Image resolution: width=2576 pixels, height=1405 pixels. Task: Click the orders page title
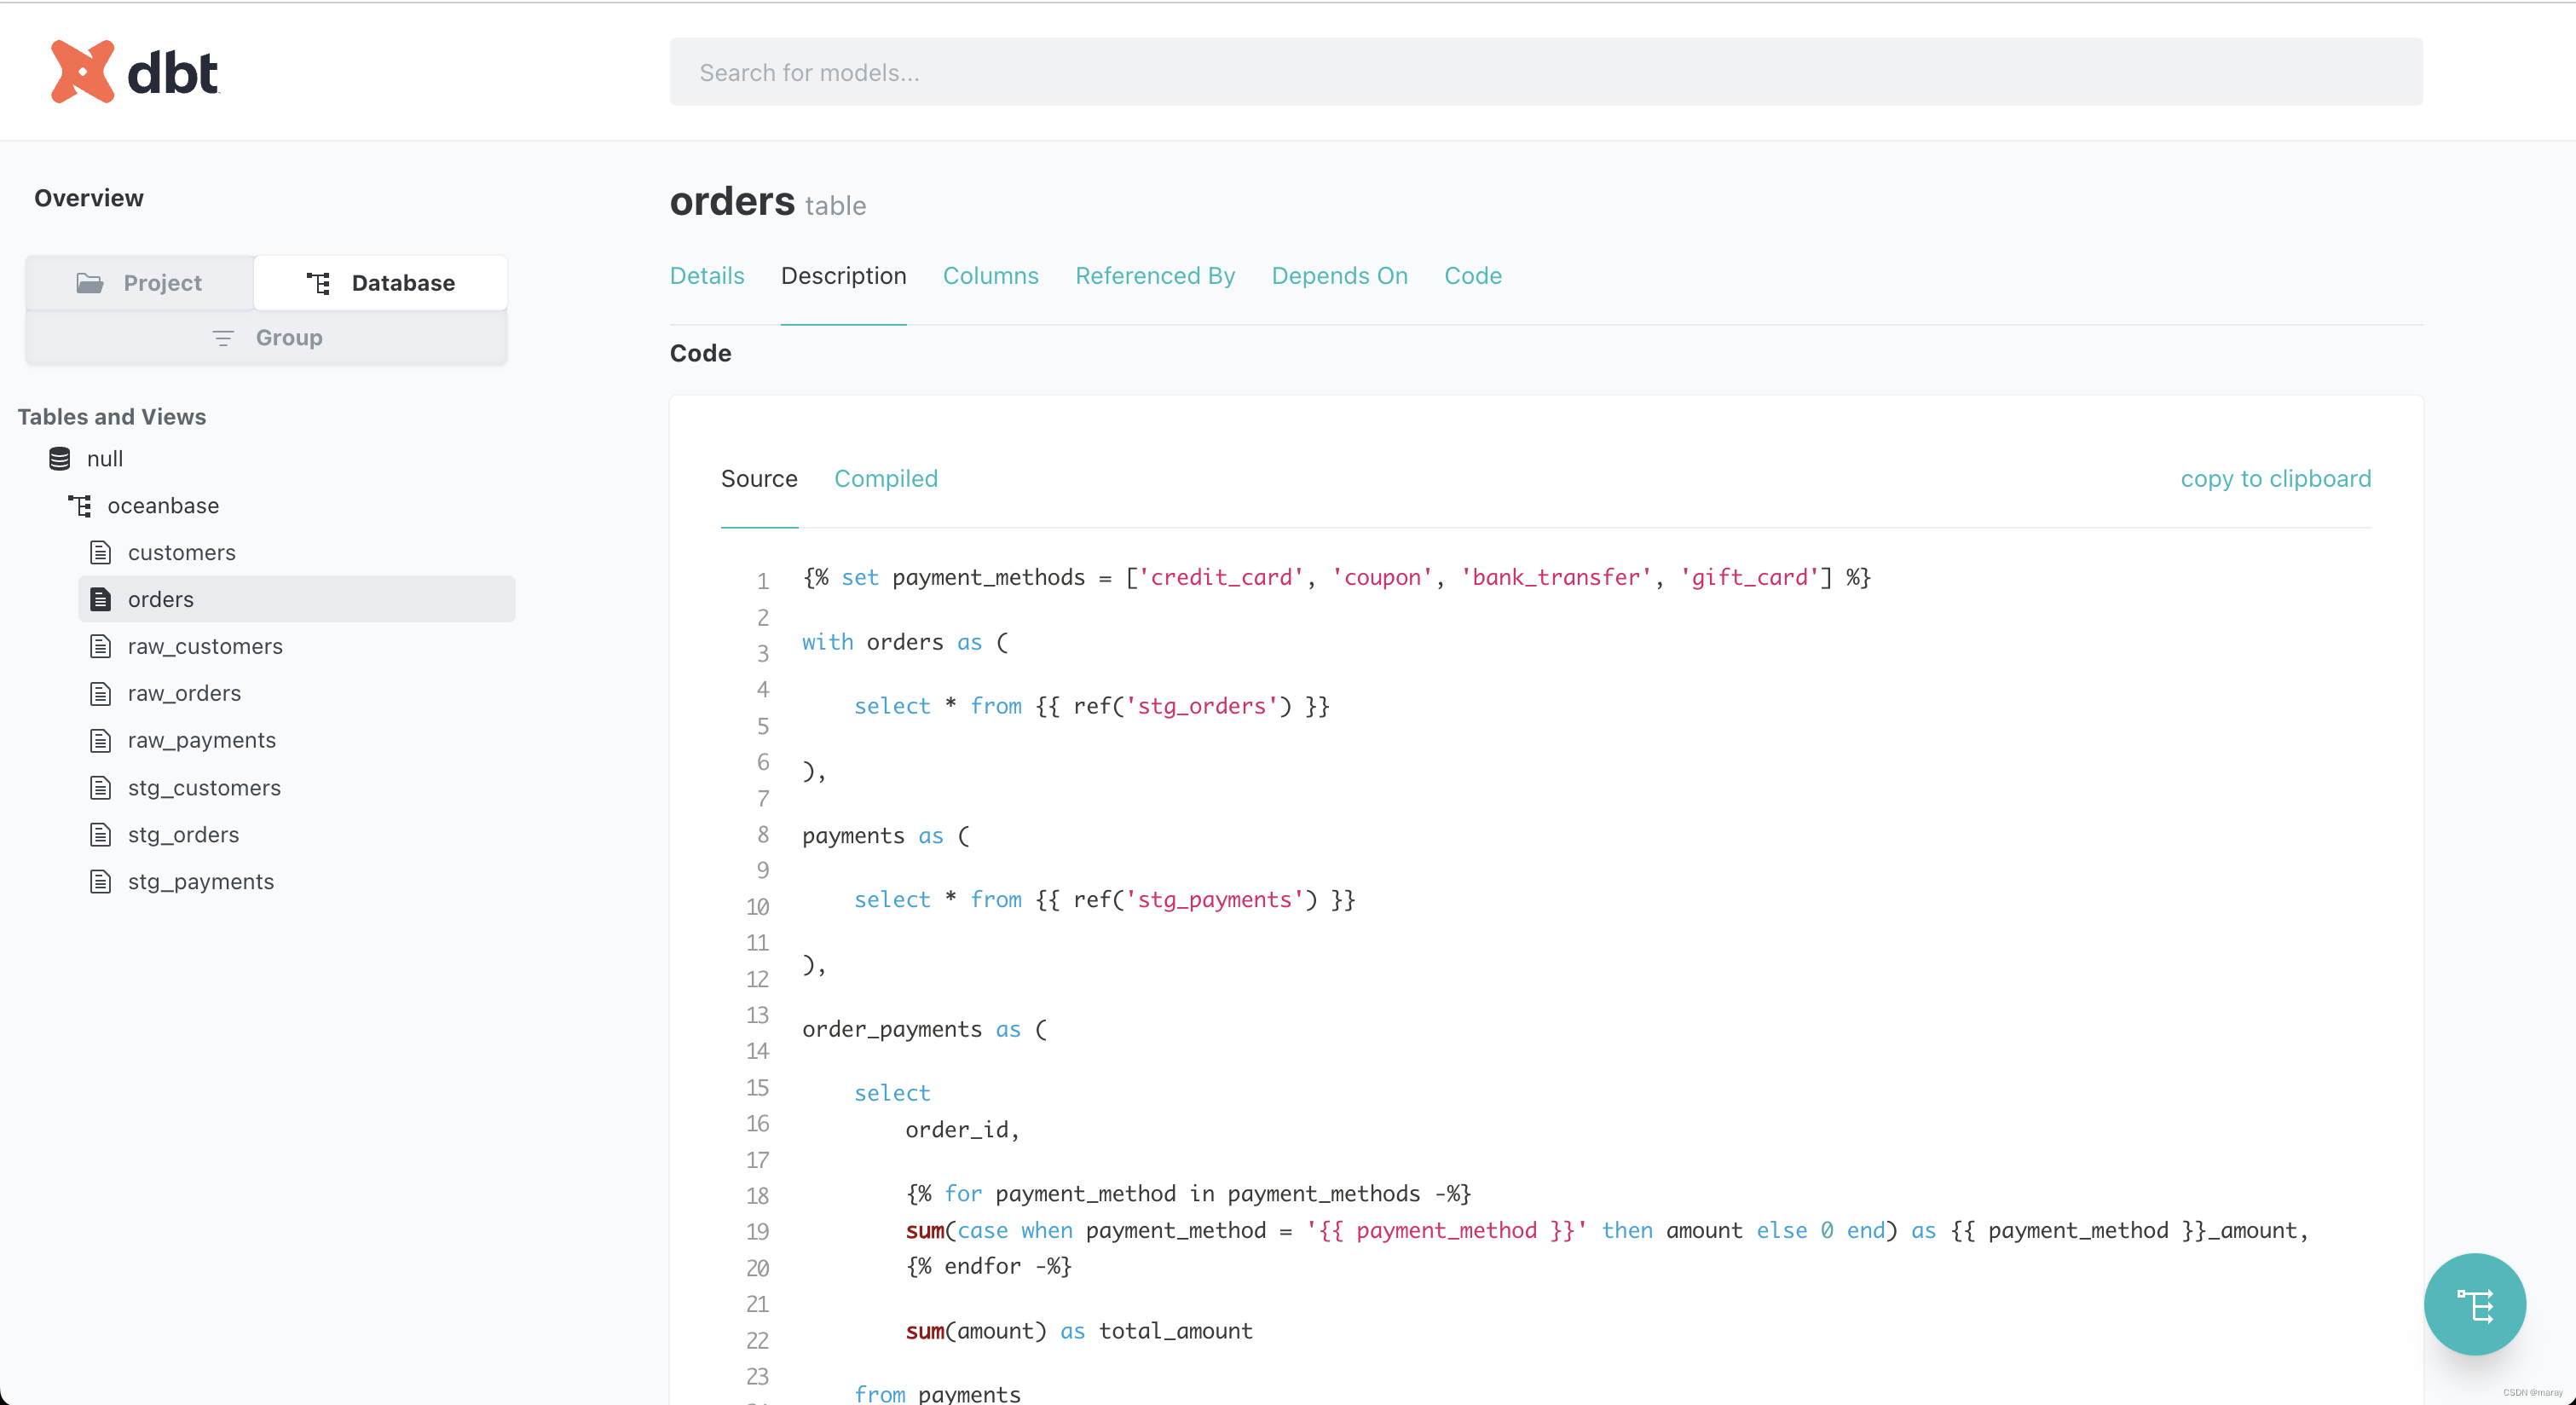[x=732, y=202]
